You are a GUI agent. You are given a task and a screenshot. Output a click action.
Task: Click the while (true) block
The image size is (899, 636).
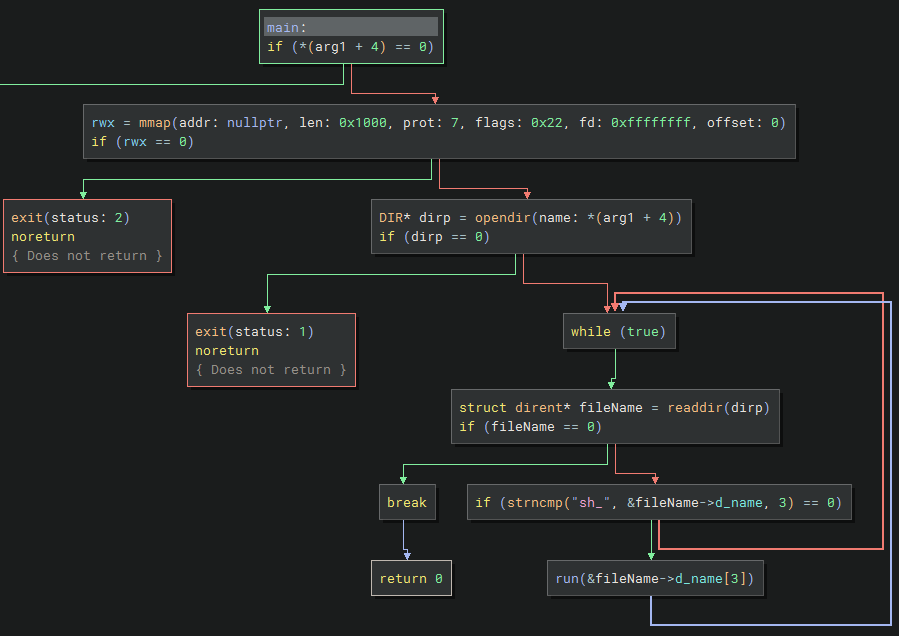tap(619, 332)
